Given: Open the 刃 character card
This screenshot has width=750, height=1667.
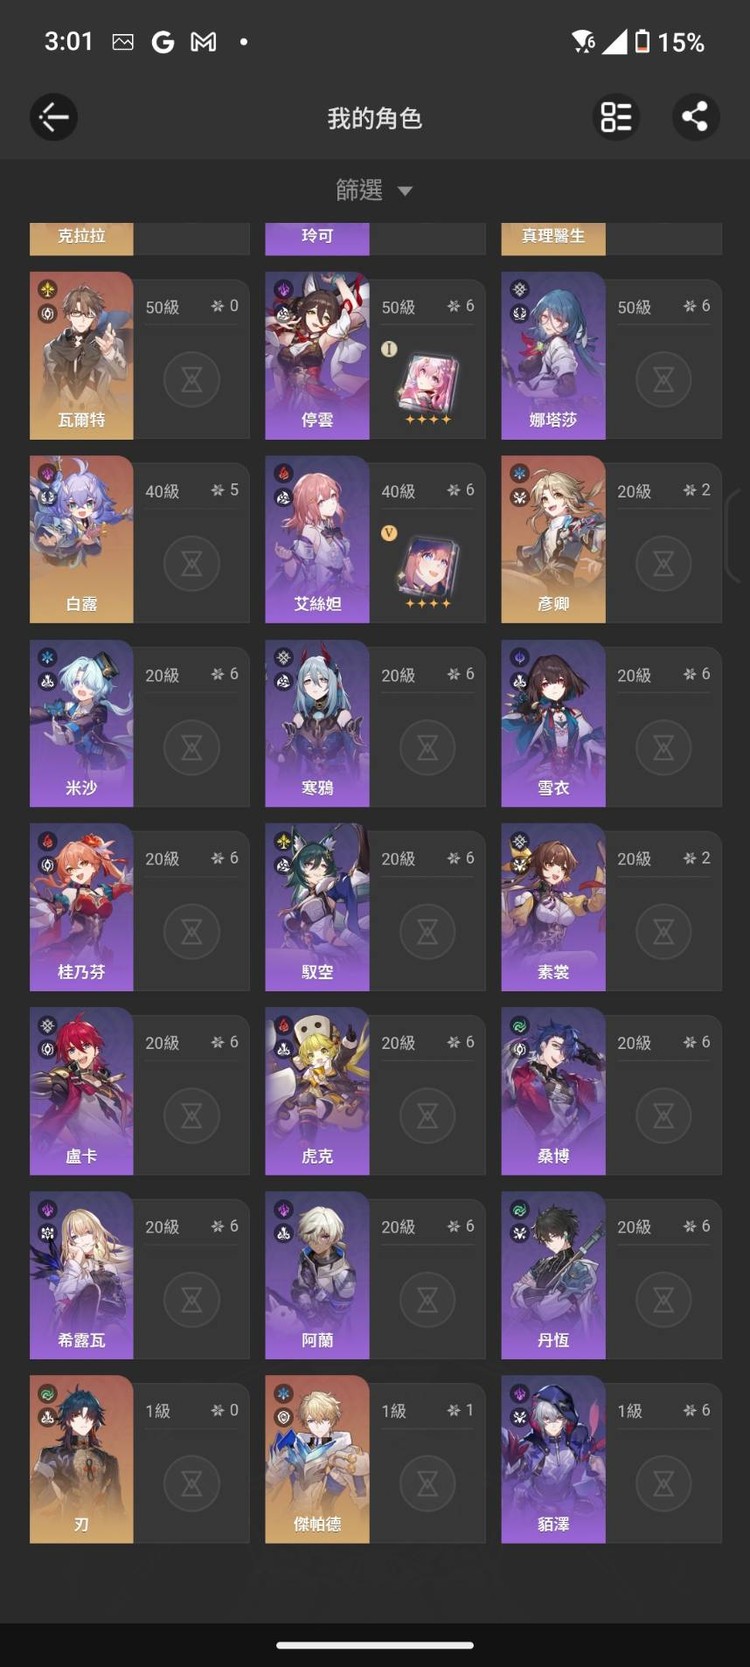Looking at the screenshot, I should [81, 1459].
